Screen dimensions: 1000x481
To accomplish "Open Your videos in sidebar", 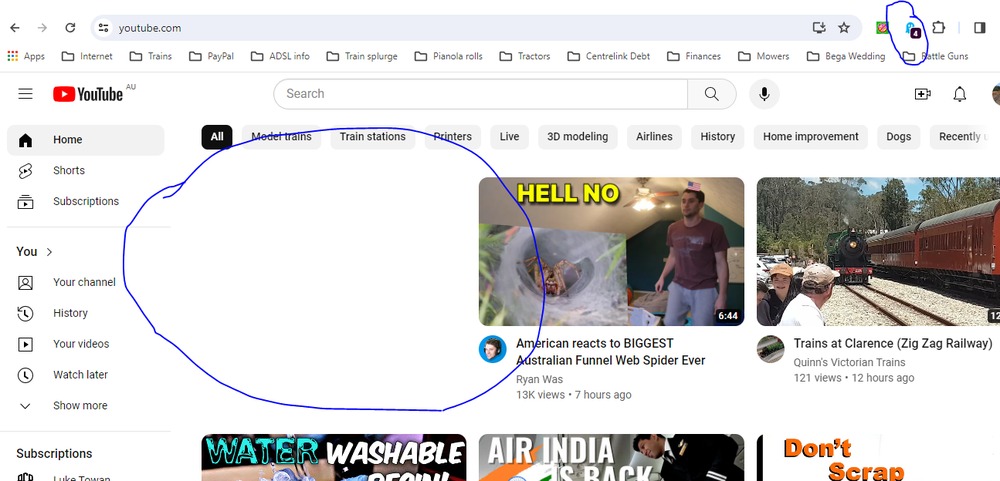I will click(85, 344).
